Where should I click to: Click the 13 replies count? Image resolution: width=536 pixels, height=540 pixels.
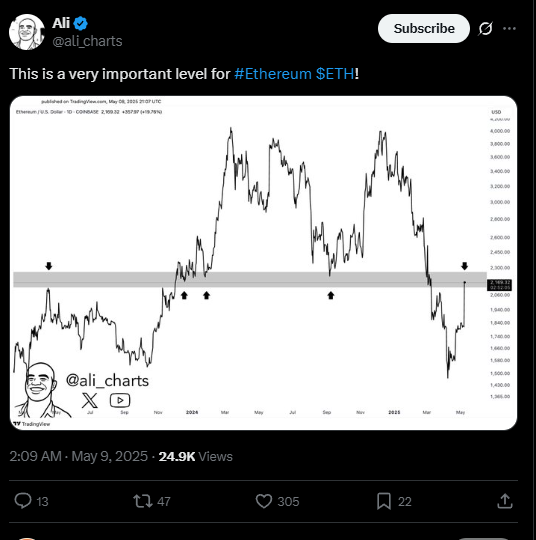click(x=42, y=501)
